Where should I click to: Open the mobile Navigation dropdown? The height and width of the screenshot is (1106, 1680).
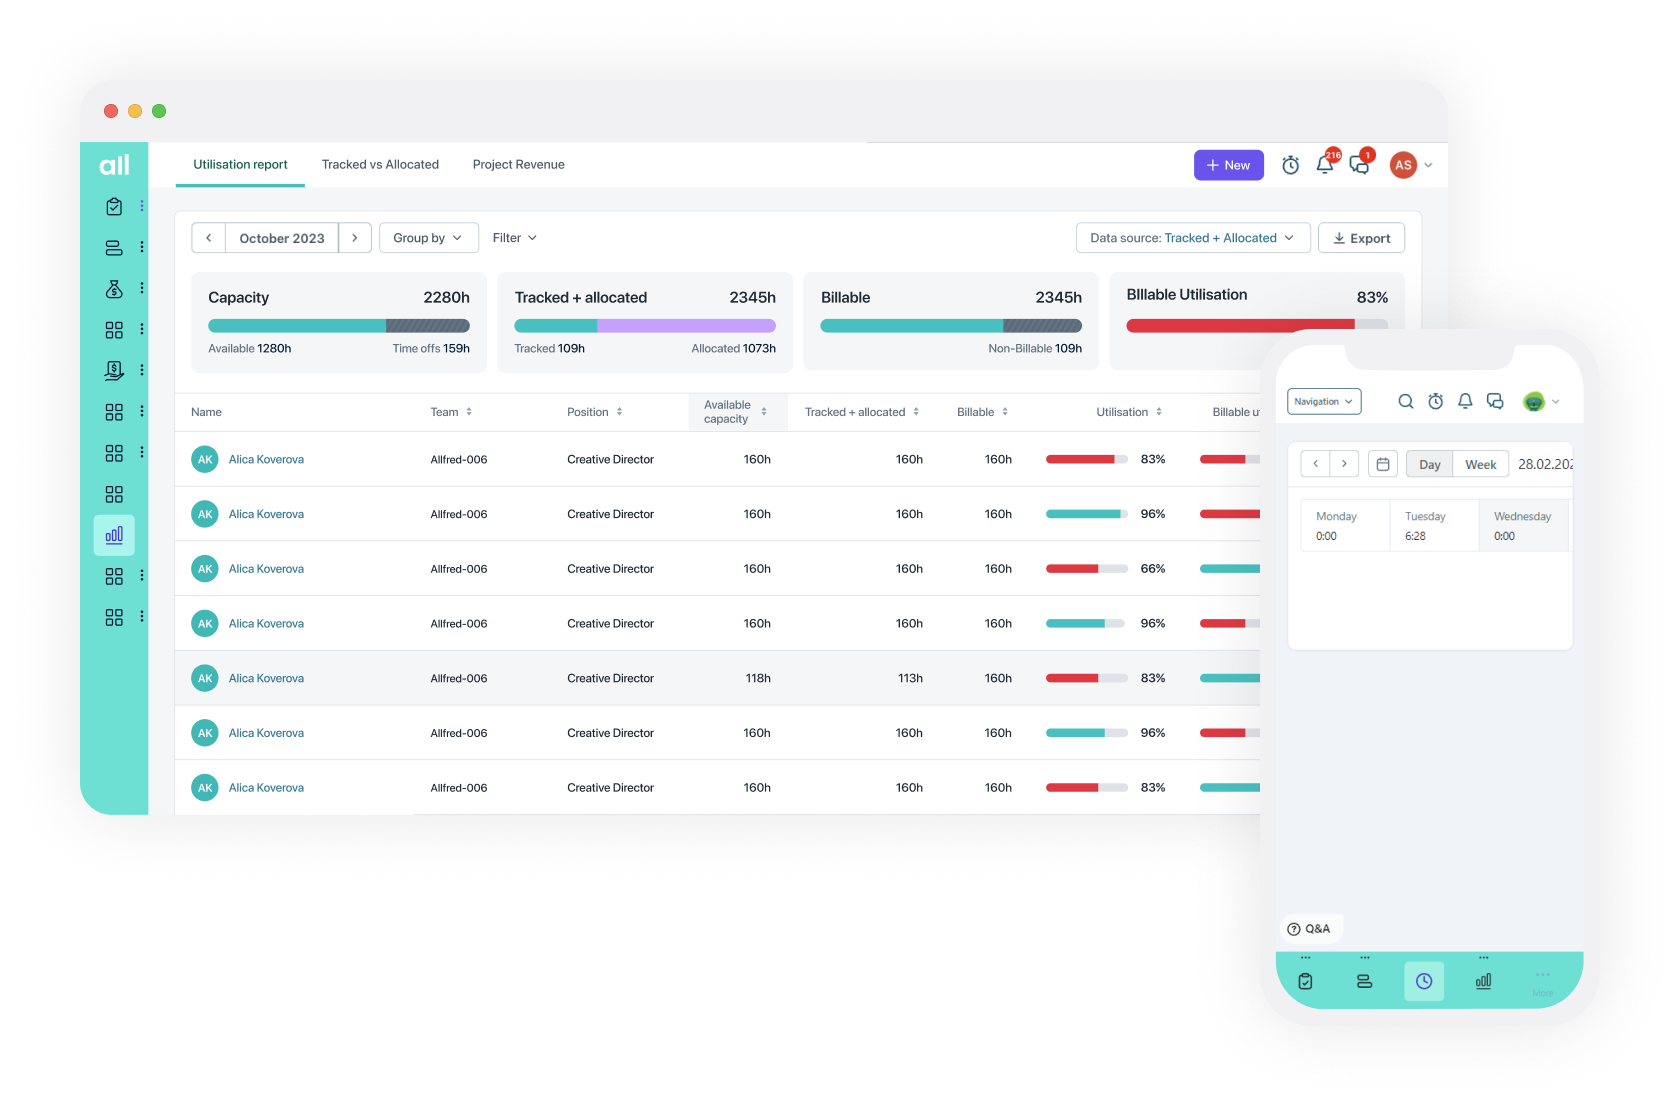1323,401
